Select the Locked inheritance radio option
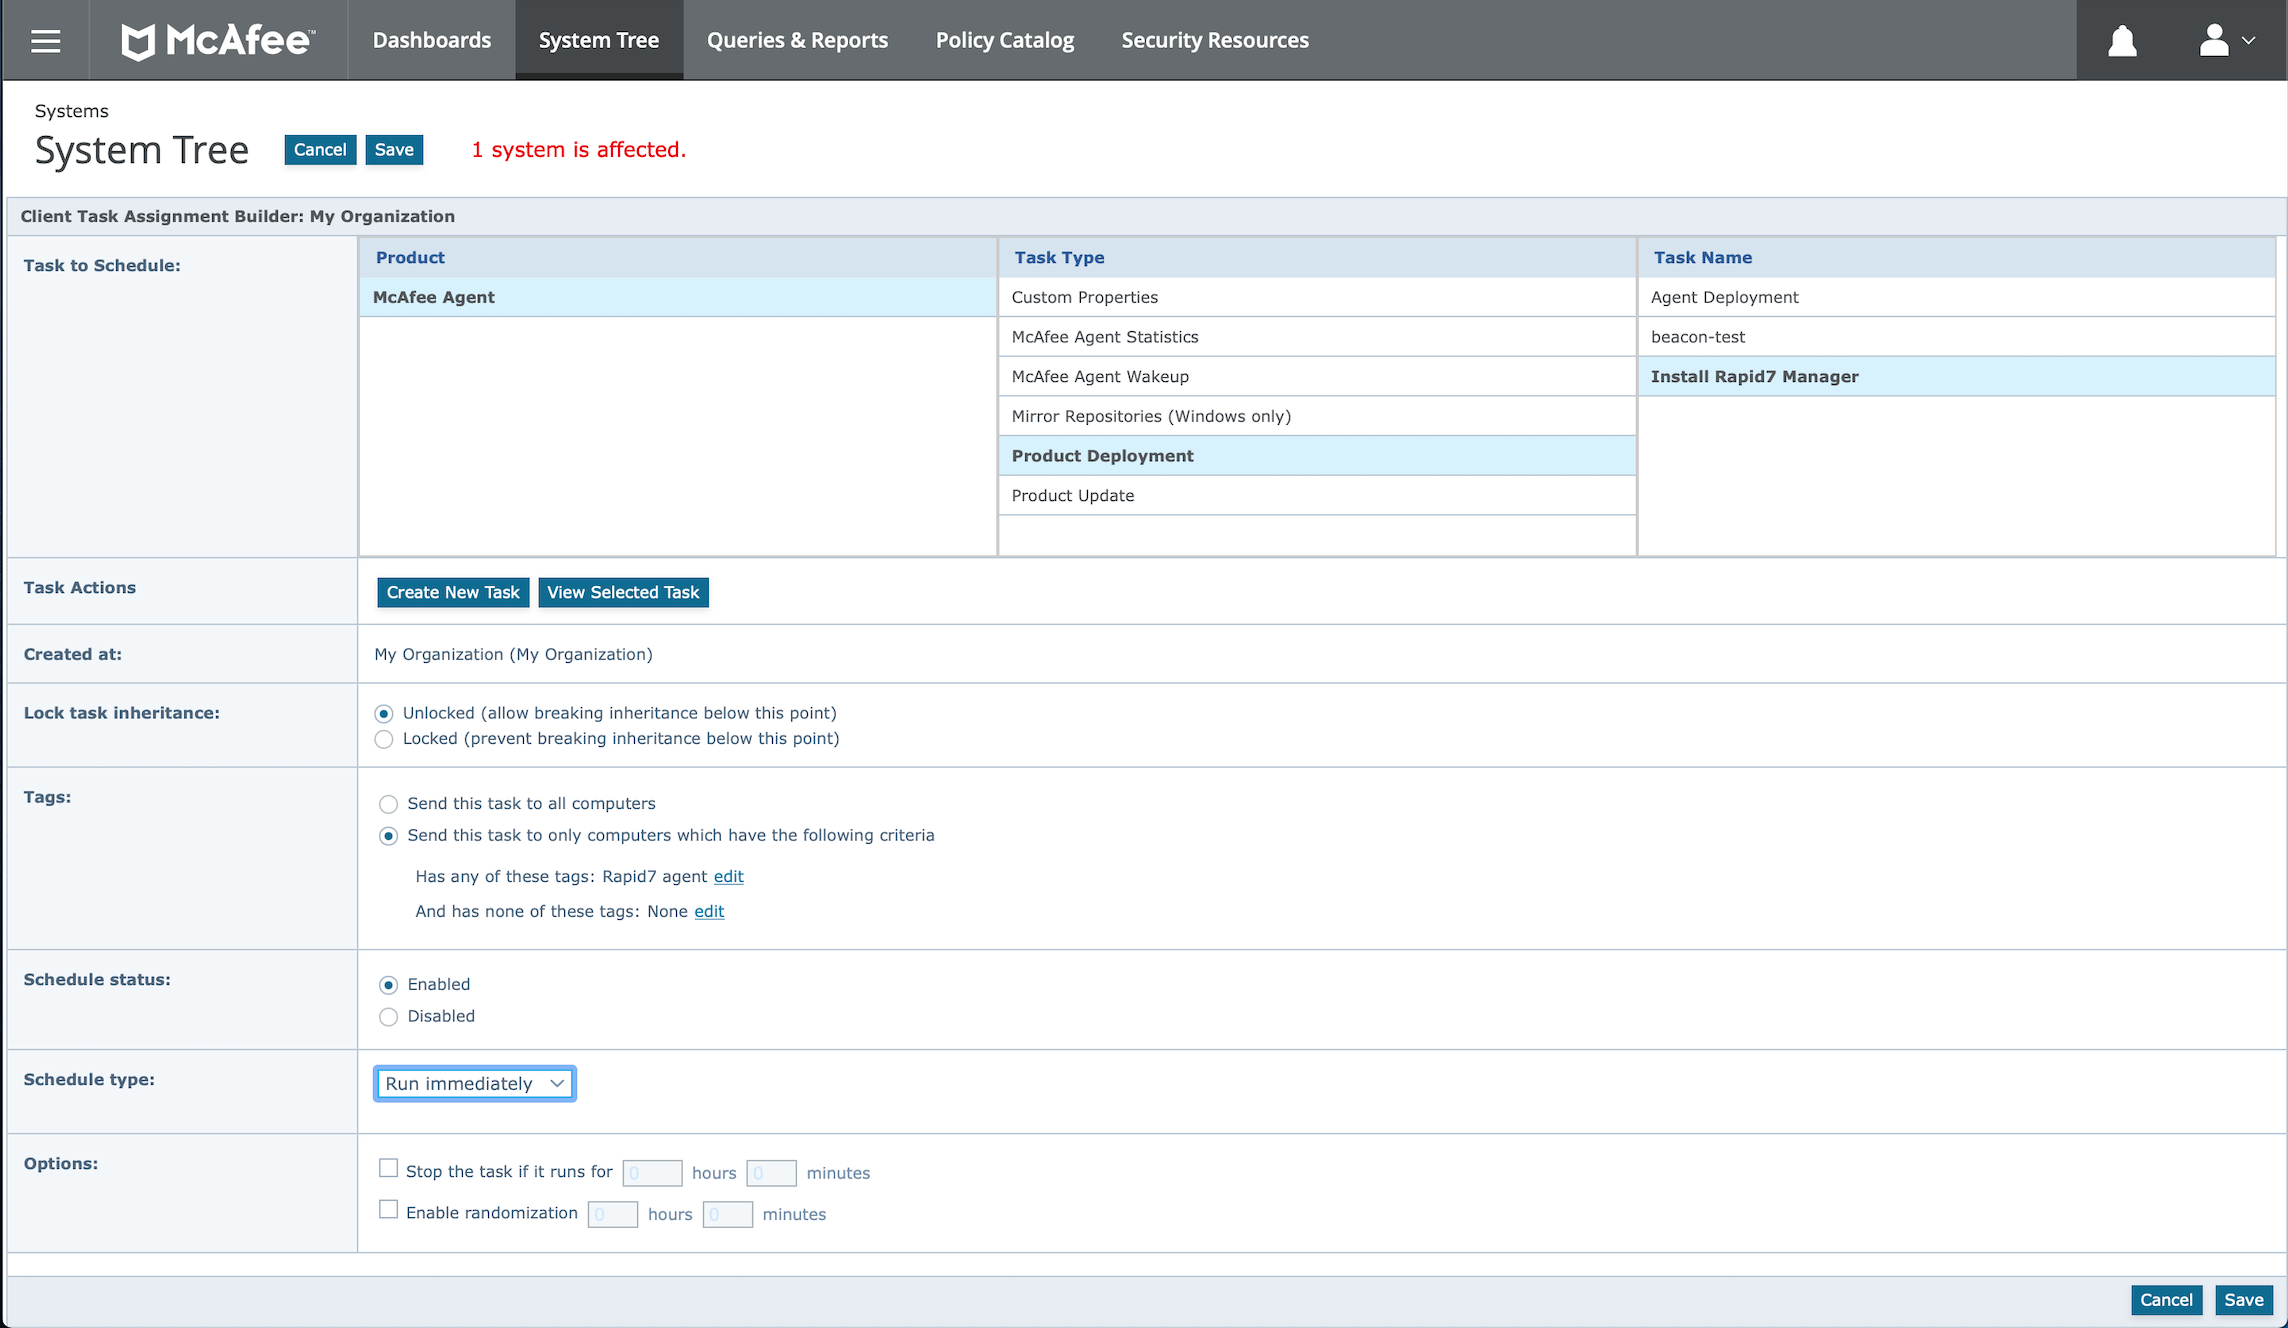The height and width of the screenshot is (1328, 2288). tap(384, 740)
